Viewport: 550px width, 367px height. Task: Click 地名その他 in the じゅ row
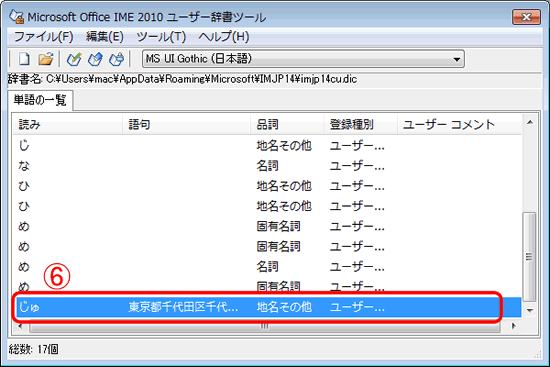pos(284,307)
